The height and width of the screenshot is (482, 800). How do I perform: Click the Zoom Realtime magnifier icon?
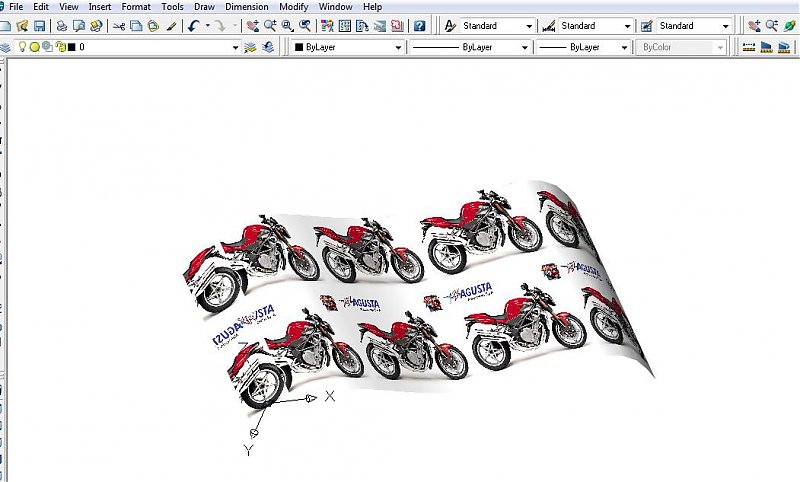click(270, 26)
